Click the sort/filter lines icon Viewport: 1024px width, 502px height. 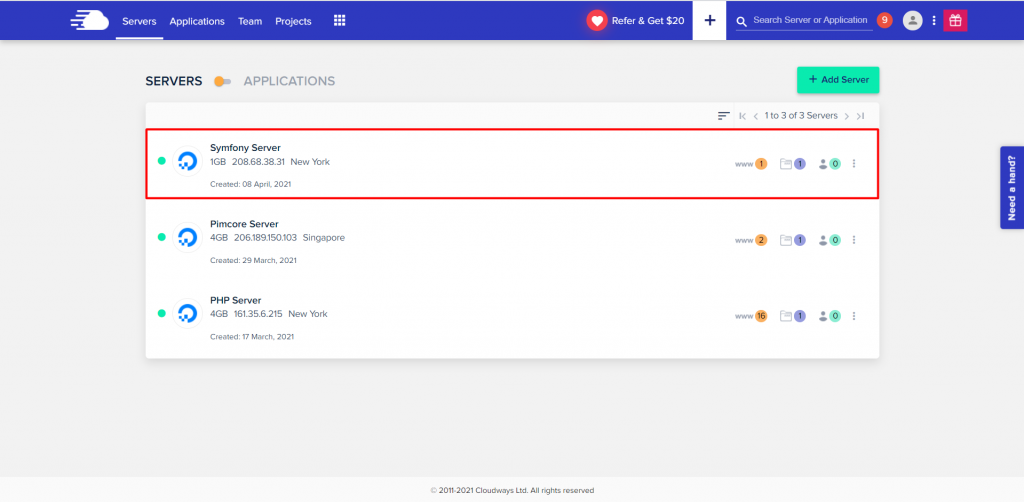724,116
